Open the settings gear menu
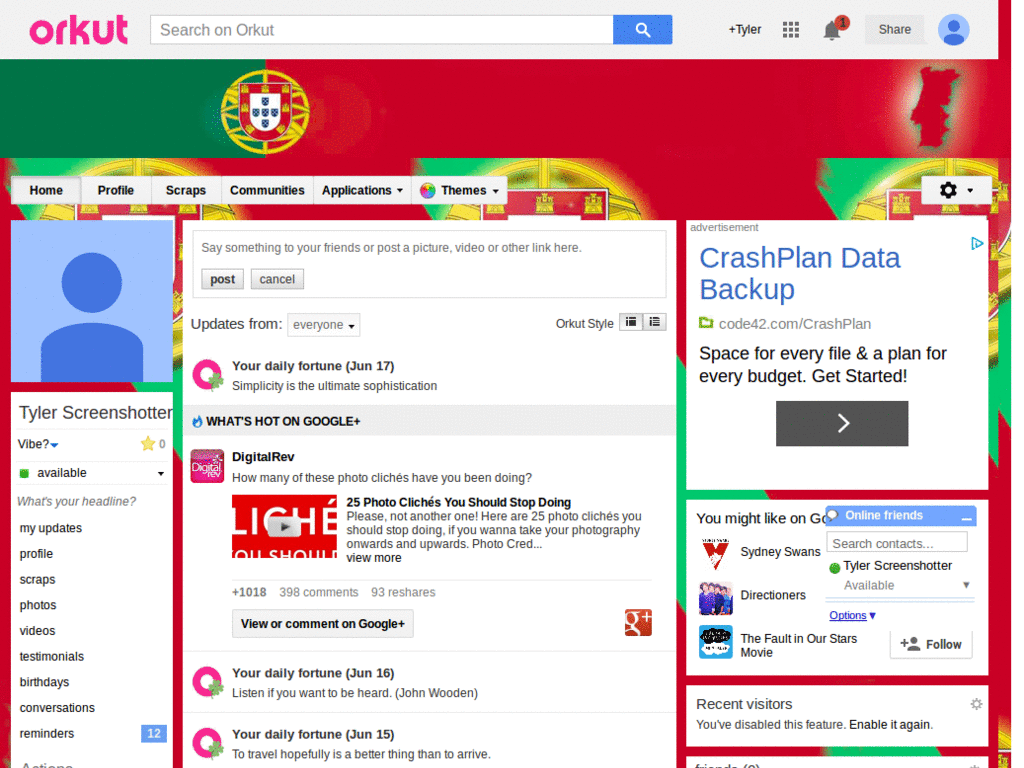The width and height of the screenshot is (1024, 768). (956, 190)
